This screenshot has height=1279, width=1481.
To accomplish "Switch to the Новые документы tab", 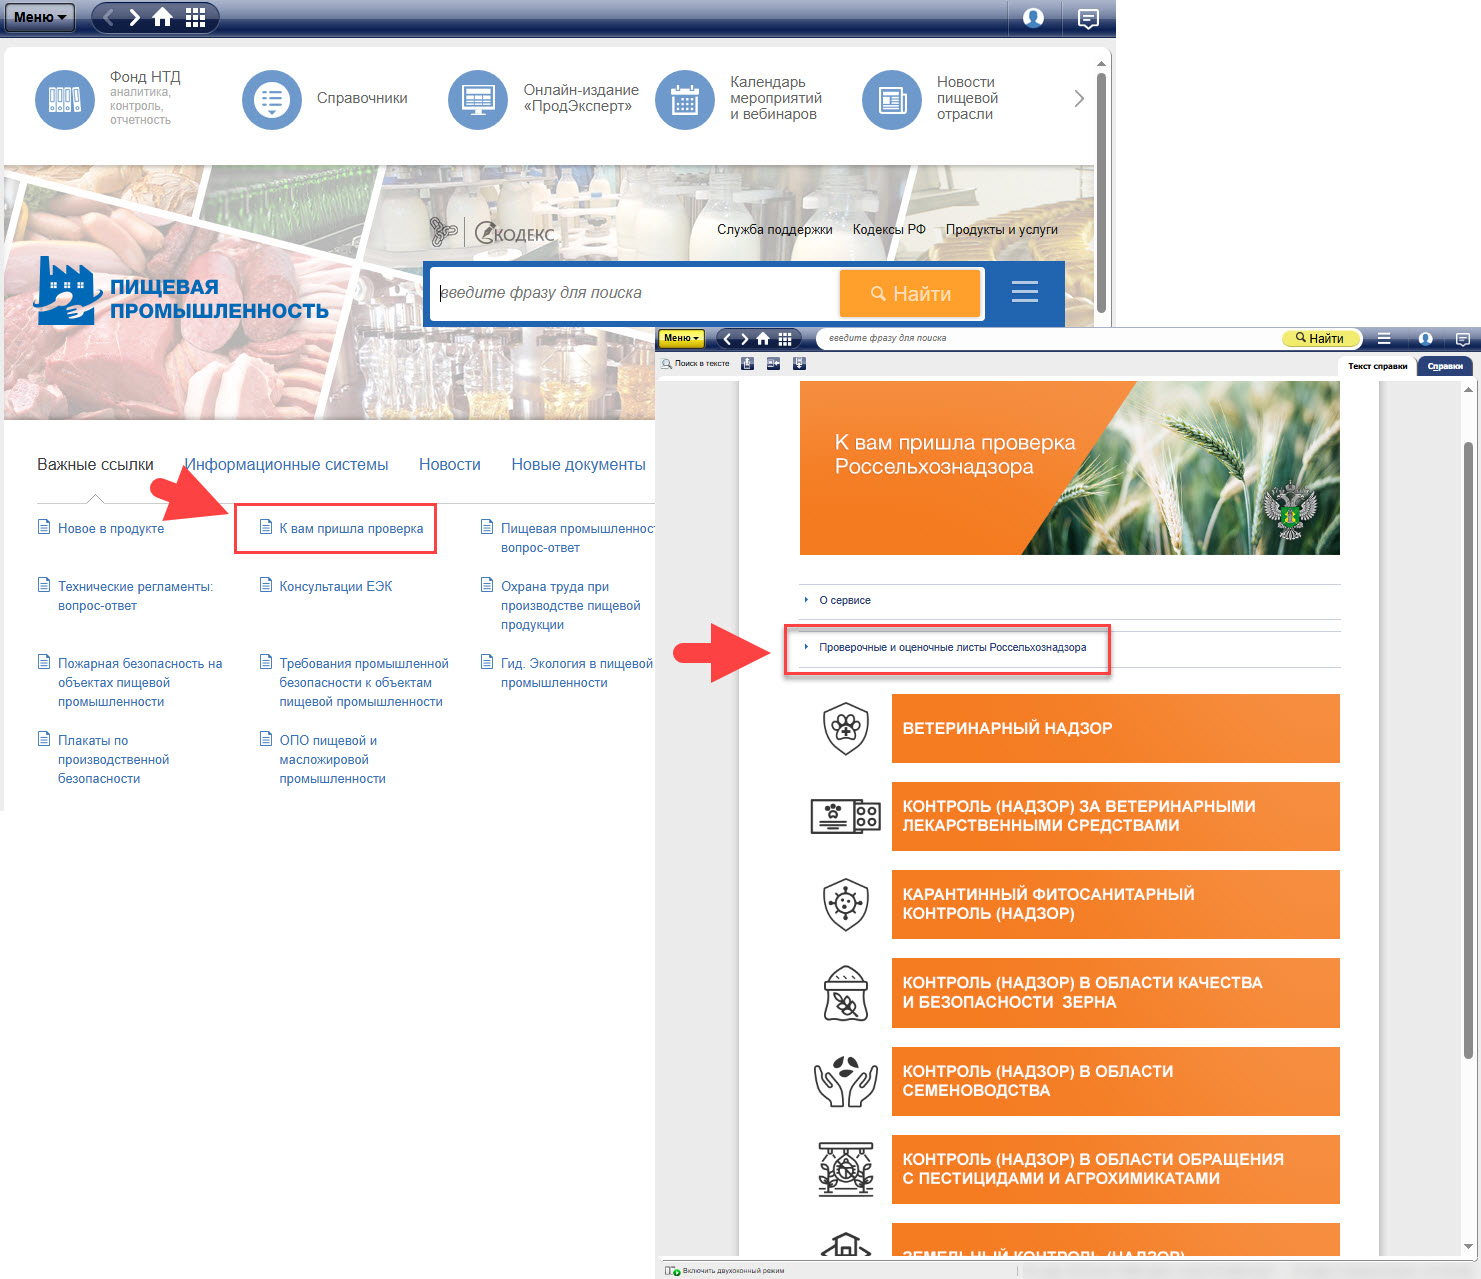I will click(578, 464).
